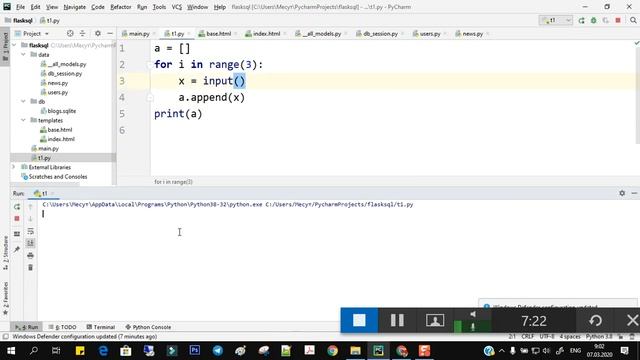This screenshot has height=360, width=640.
Task: Click 4 spaces indent setting
Action: click(x=570, y=337)
